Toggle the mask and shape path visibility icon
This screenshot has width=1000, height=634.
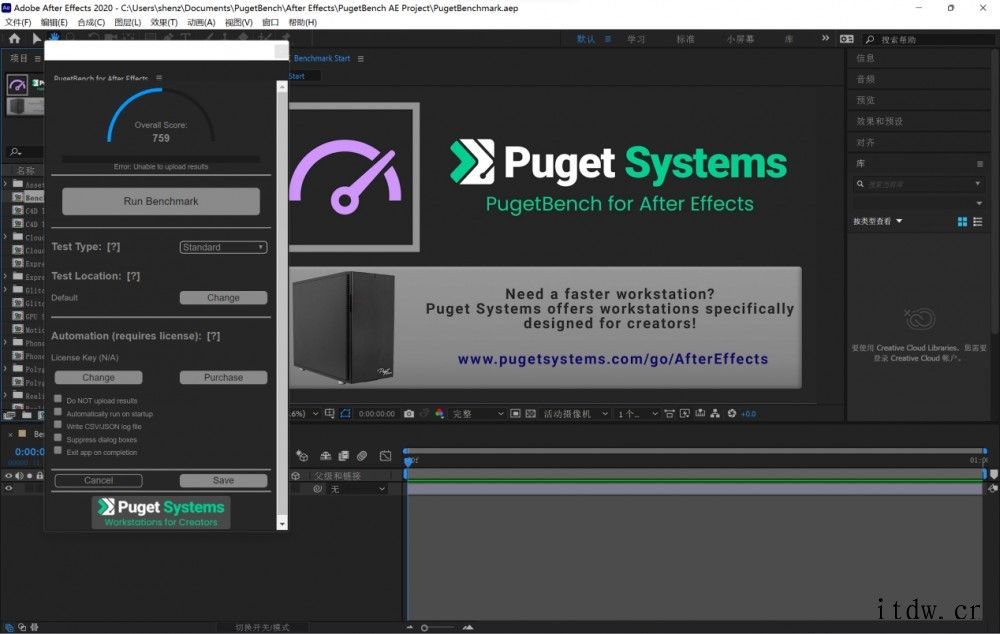coord(346,414)
